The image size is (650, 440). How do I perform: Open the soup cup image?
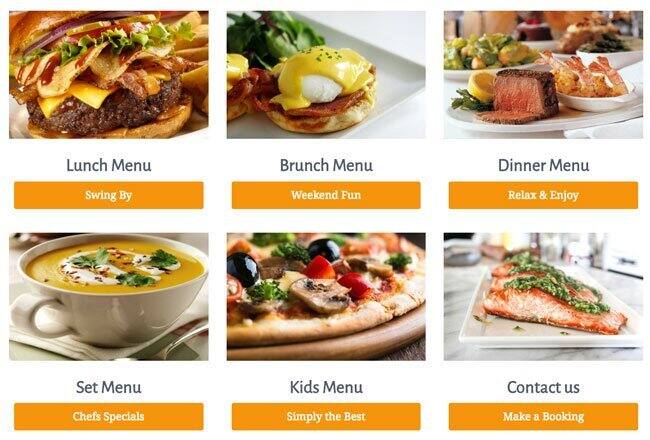pyautogui.click(x=109, y=297)
